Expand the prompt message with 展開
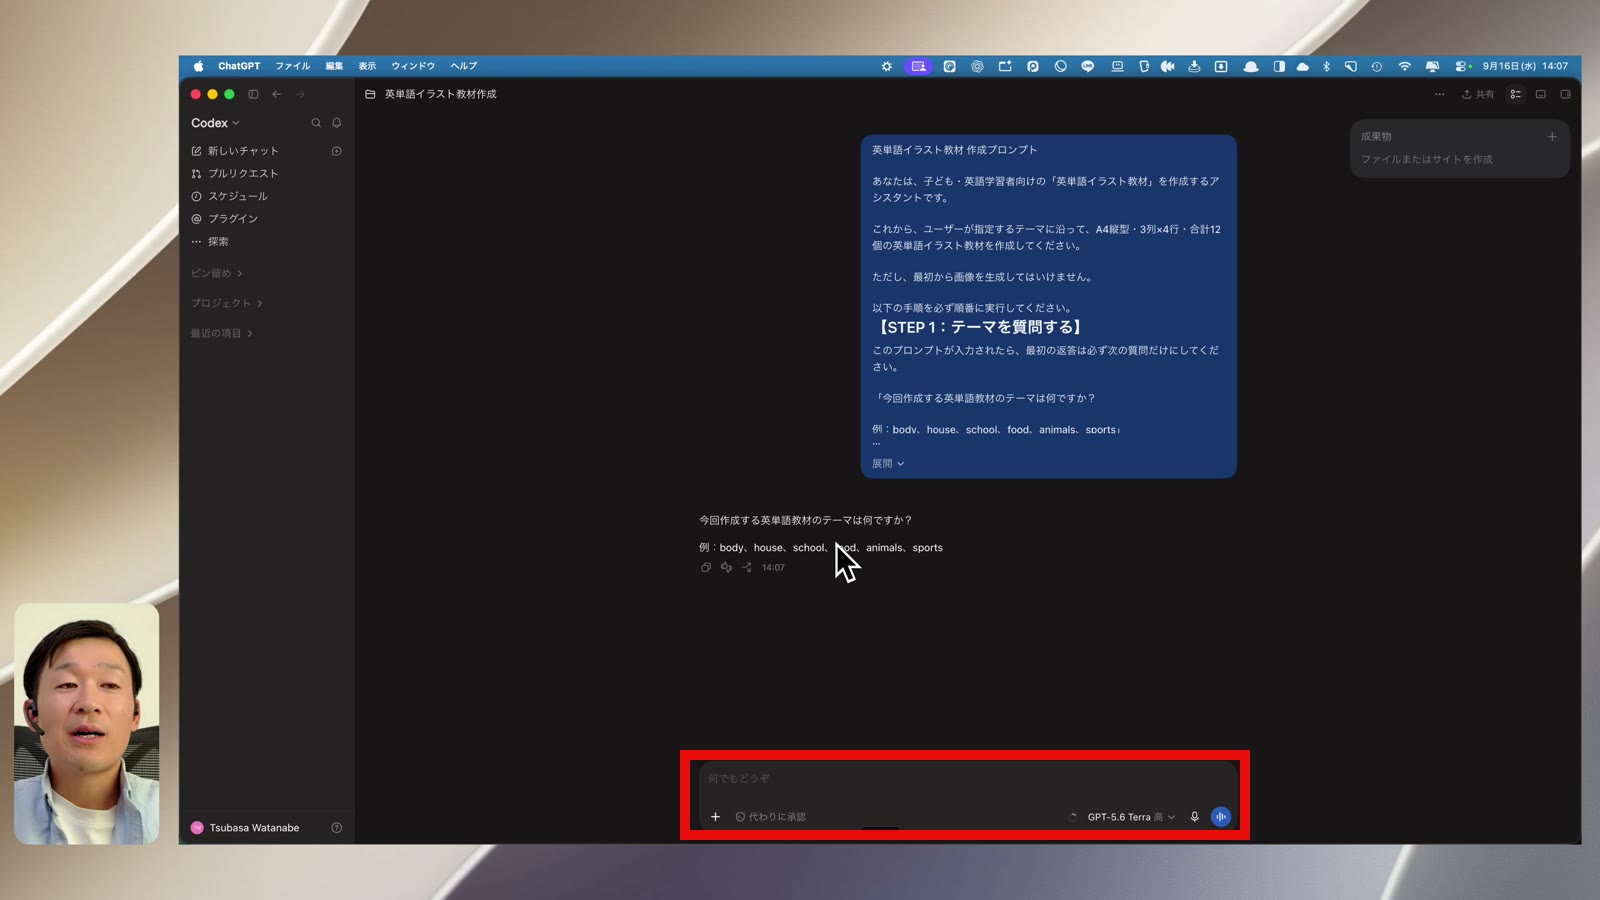 click(888, 463)
